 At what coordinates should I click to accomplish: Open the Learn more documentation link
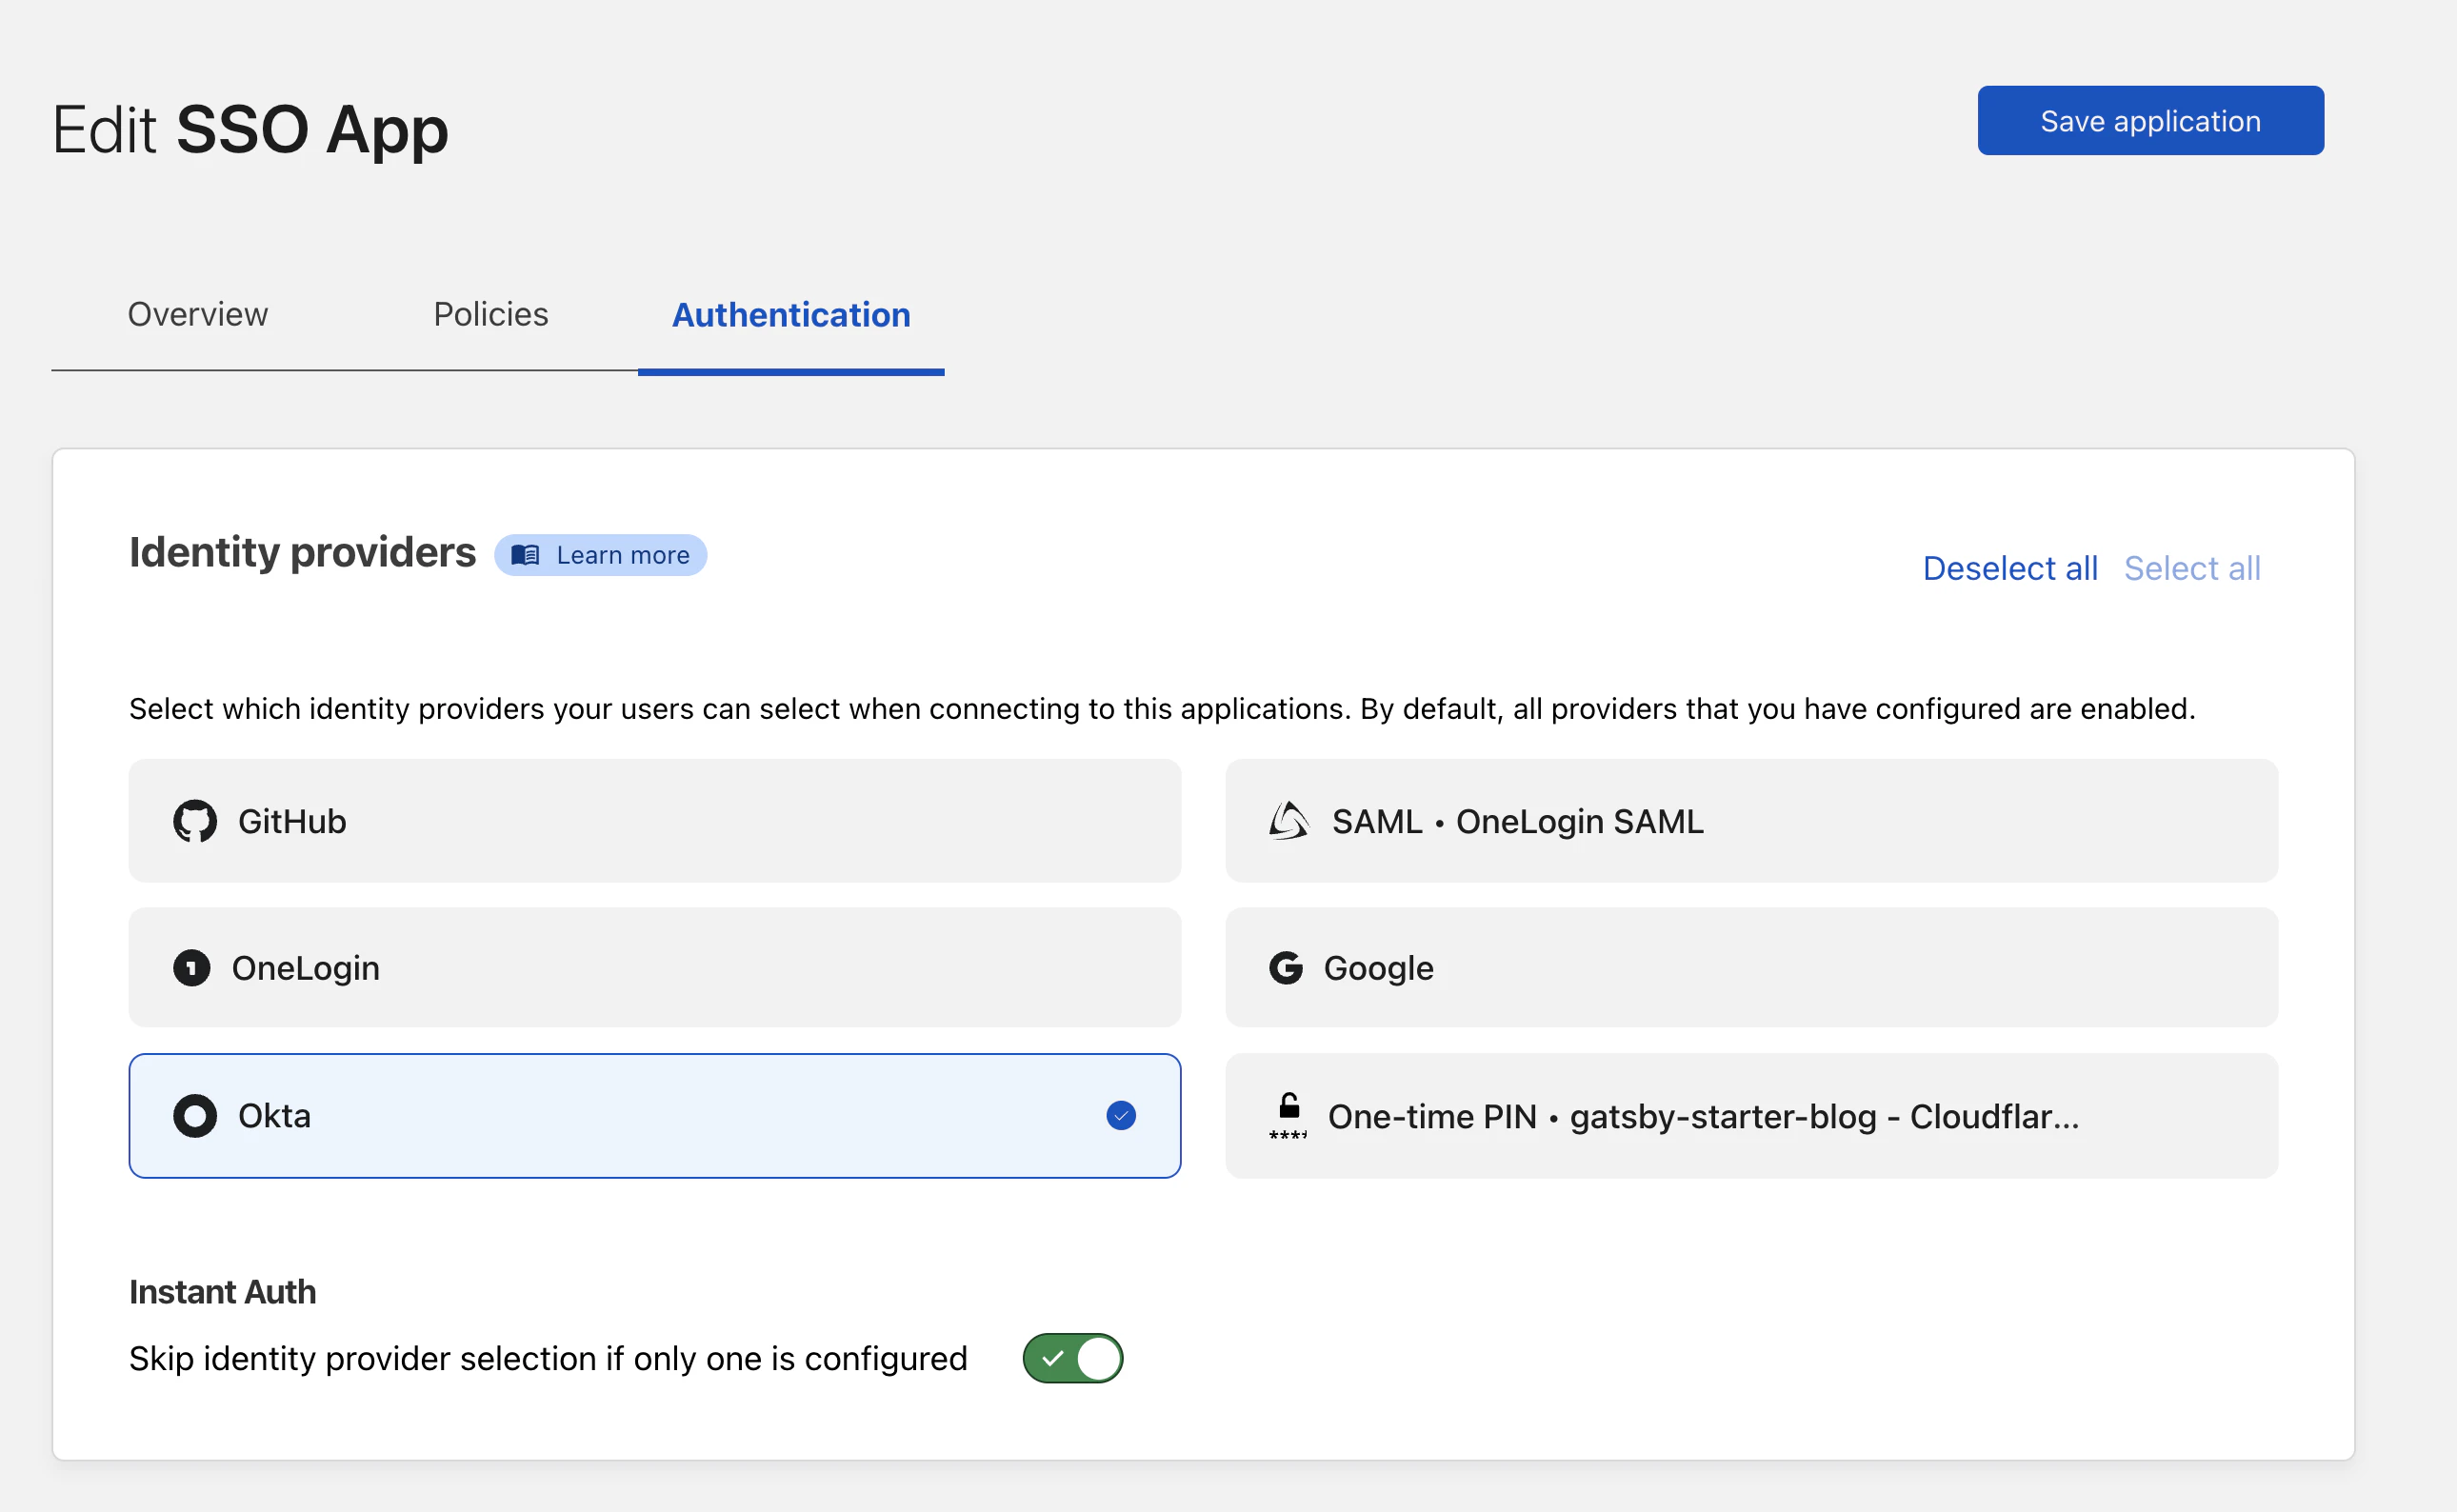click(x=600, y=555)
